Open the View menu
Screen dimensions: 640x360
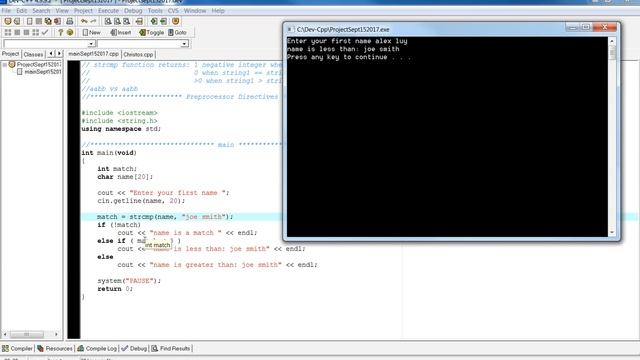point(62,11)
